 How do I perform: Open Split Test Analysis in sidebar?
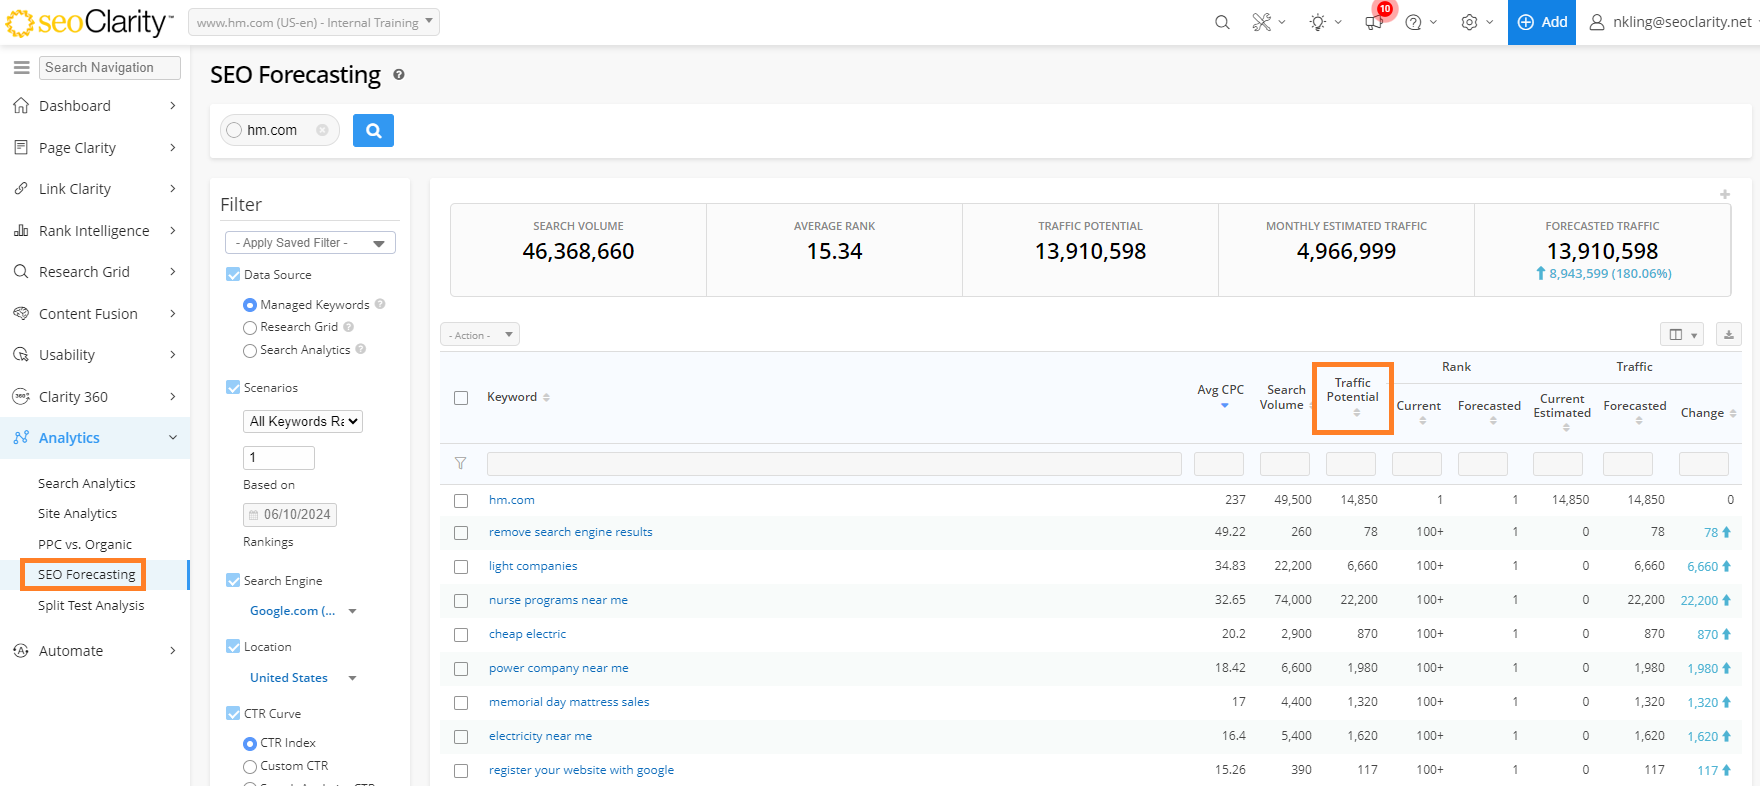[x=91, y=606]
